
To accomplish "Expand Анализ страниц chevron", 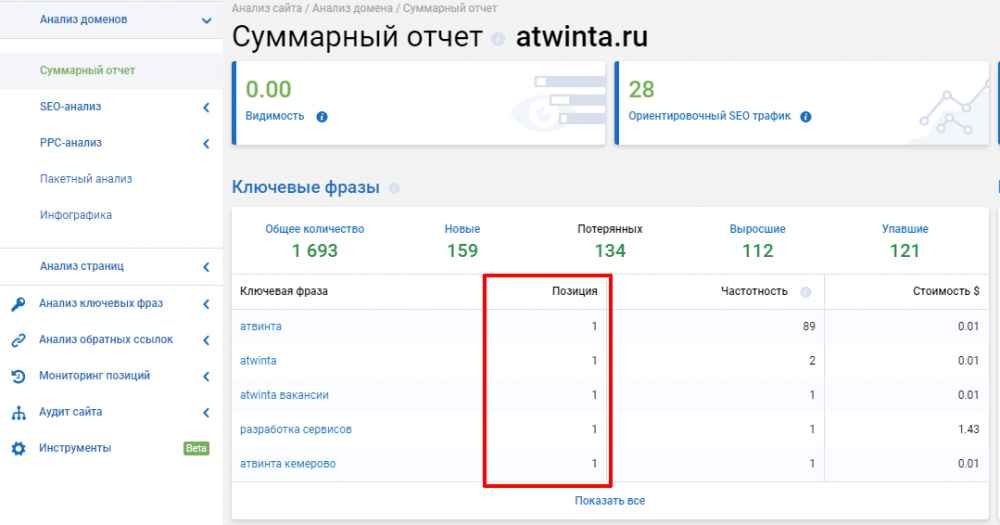I will [x=206, y=267].
